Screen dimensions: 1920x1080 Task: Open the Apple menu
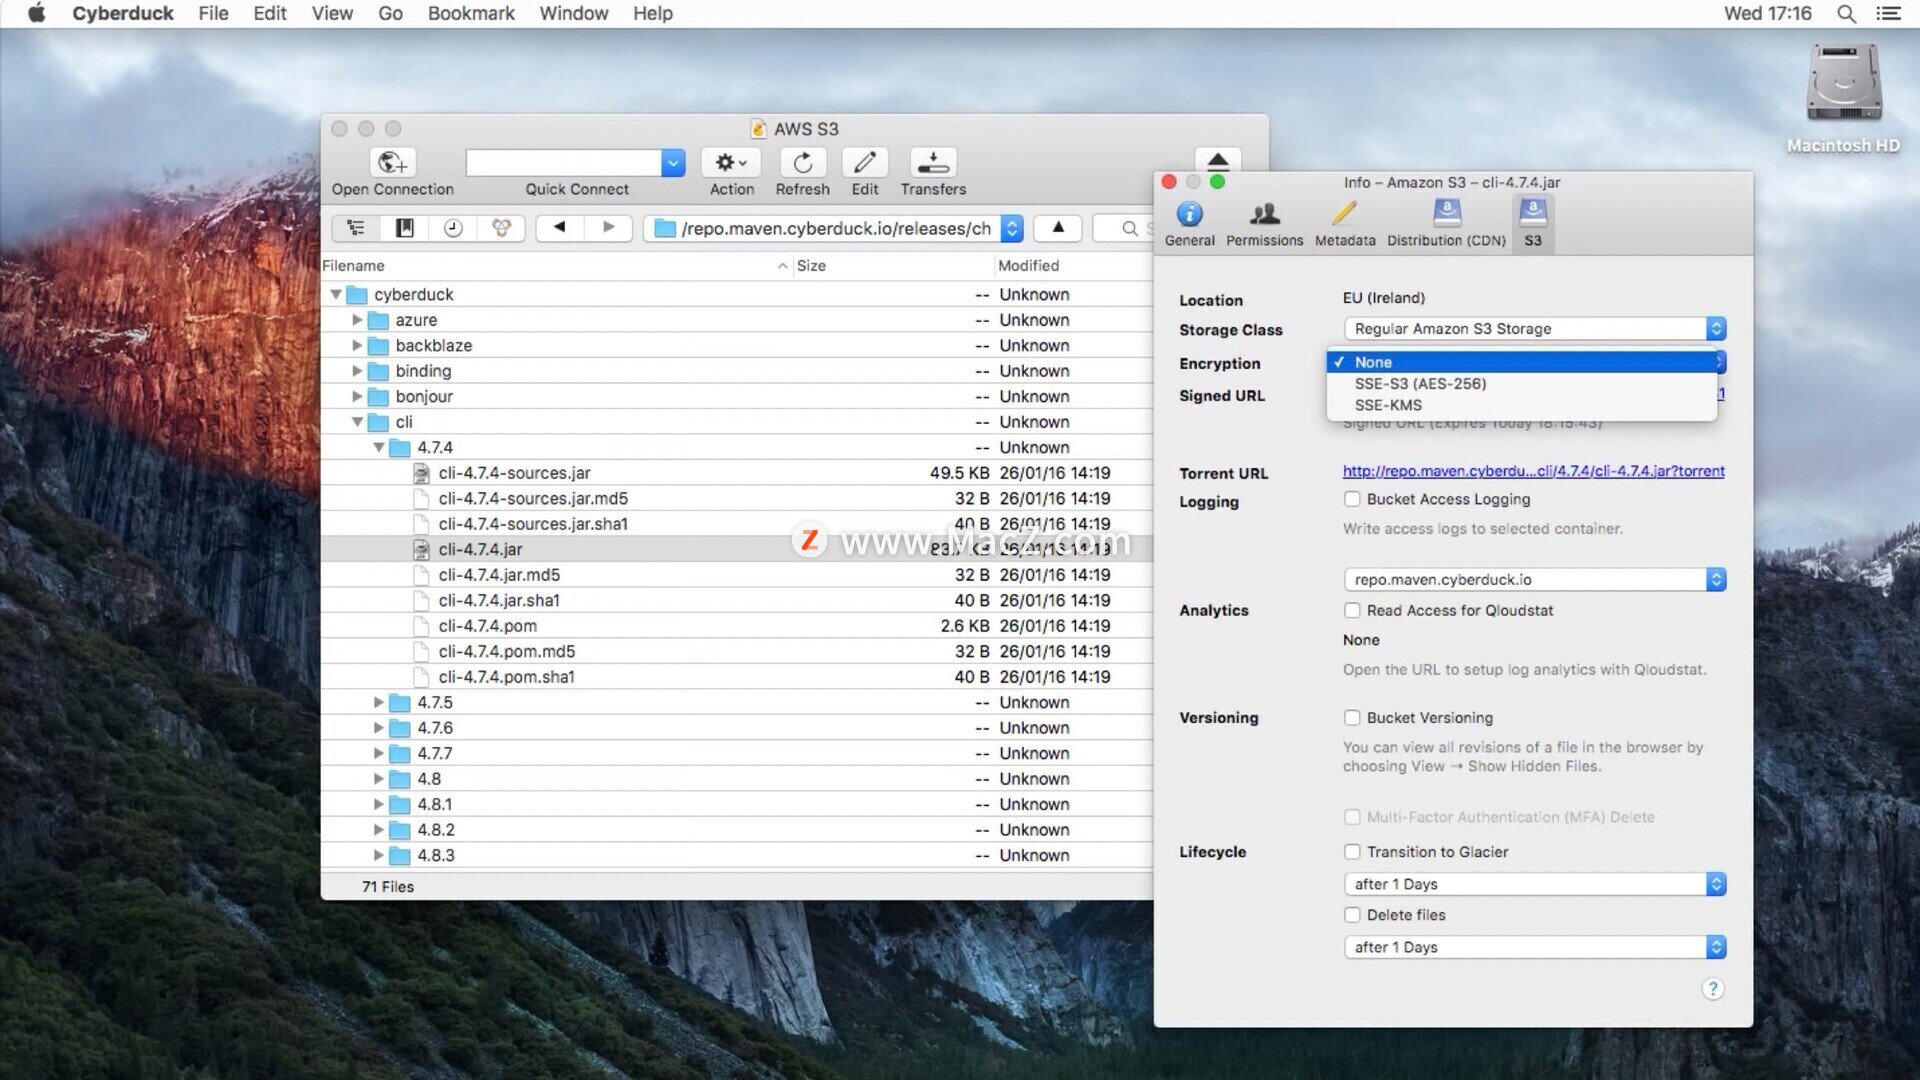36,13
